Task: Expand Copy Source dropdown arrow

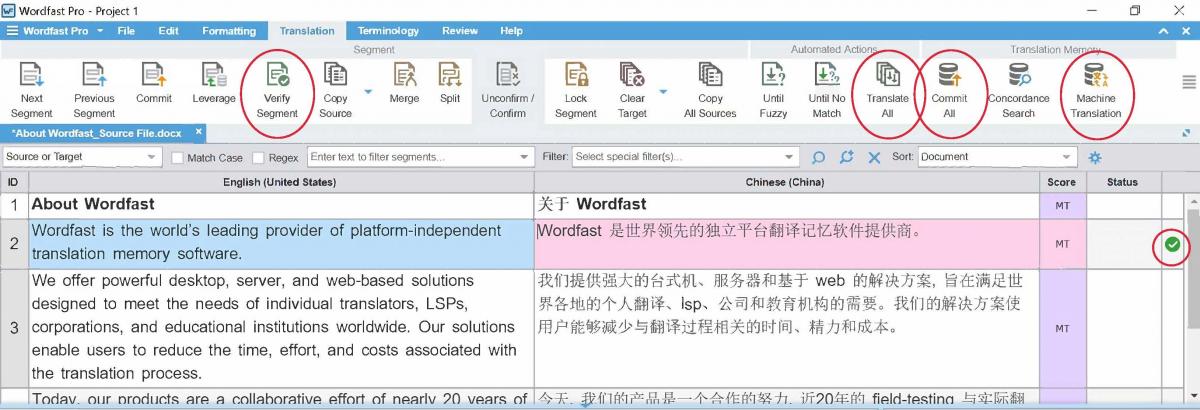Action: (x=368, y=92)
